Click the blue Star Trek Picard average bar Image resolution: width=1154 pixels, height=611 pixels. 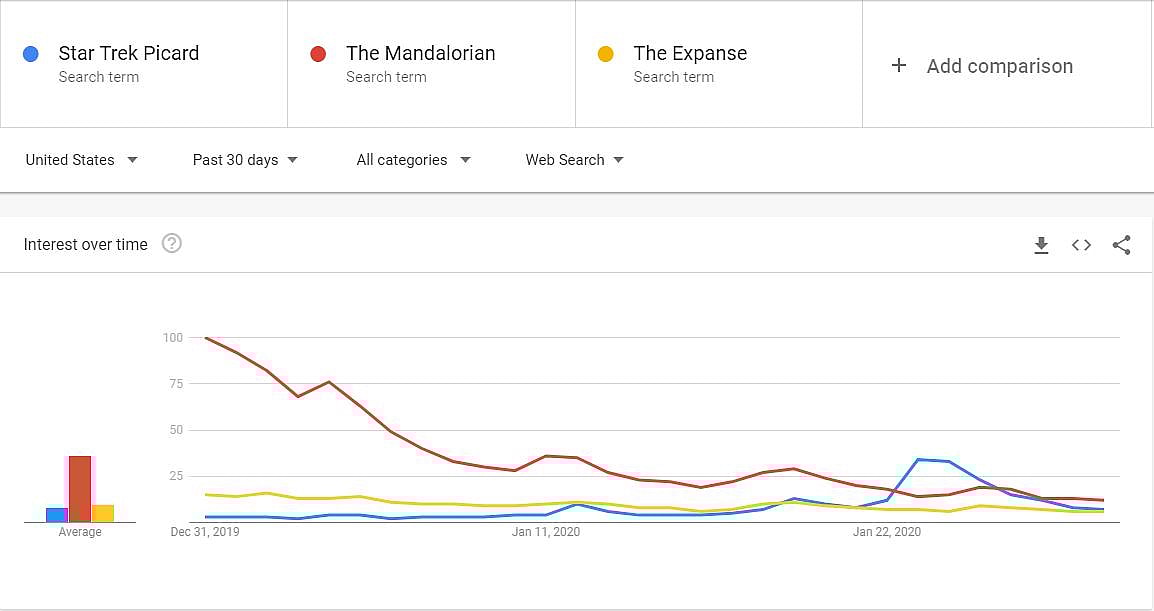56,515
